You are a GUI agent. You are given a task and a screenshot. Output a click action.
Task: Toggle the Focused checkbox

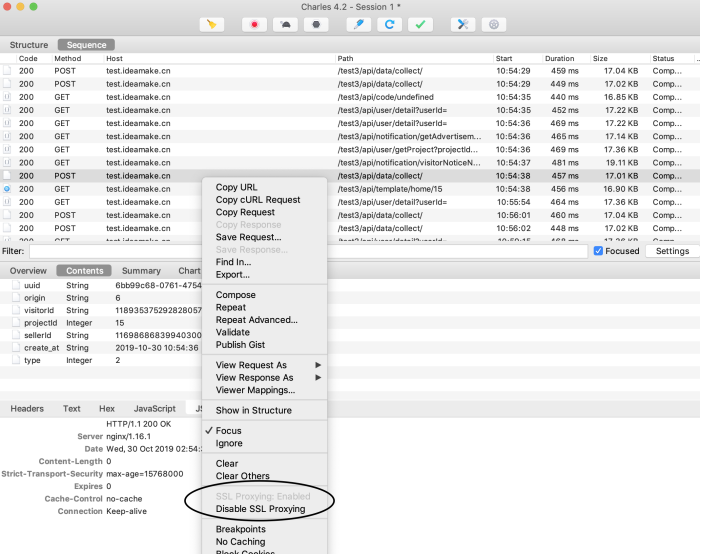click(x=598, y=251)
